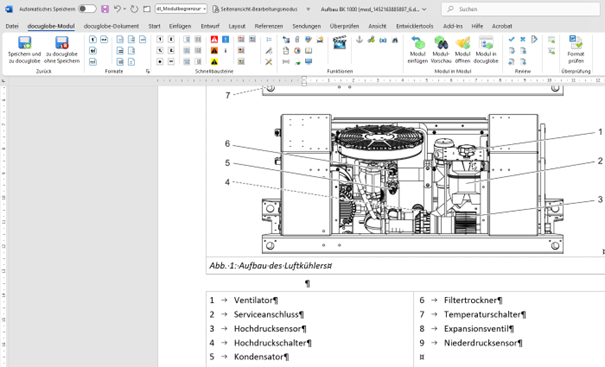Open the undo history dropdown arrow
The image size is (605, 367).
pyautogui.click(x=125, y=9)
